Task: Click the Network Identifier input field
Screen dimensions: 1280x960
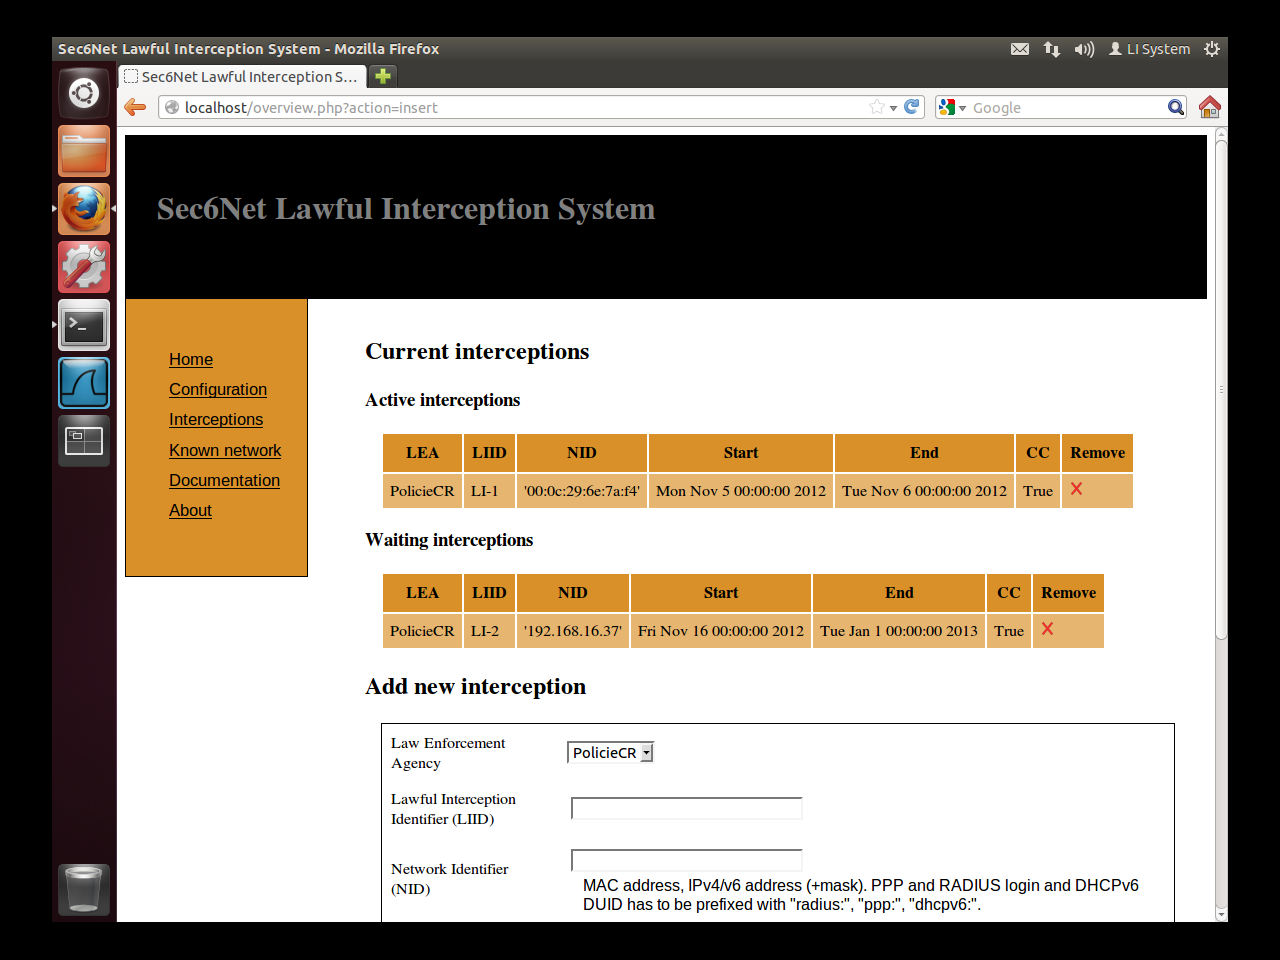Action: point(686,860)
